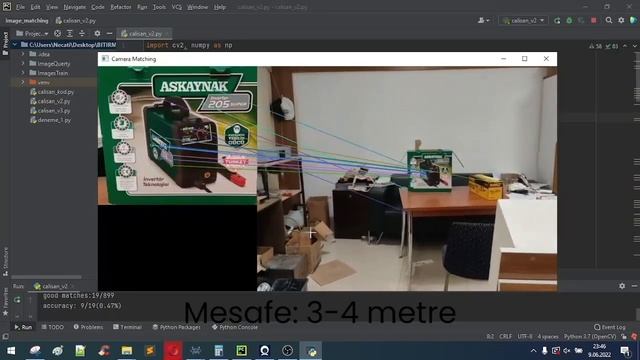Click the Project tool window side tab
The width and height of the screenshot is (640, 360).
click(x=5, y=44)
